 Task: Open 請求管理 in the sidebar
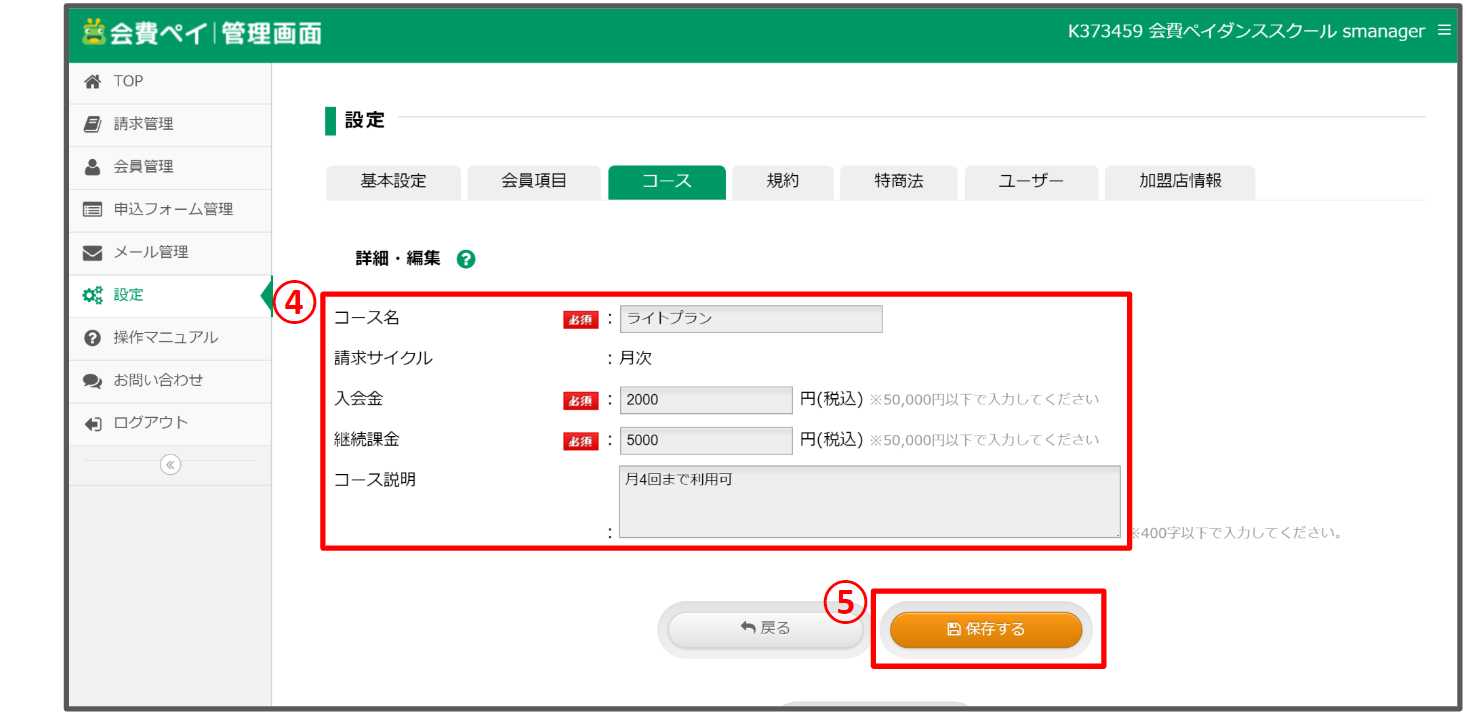(x=143, y=125)
